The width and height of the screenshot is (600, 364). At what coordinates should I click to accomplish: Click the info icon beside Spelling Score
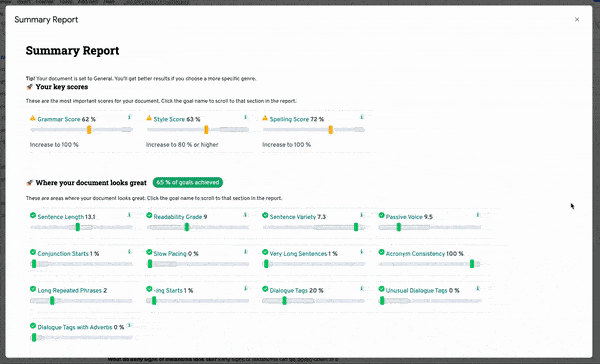tap(362, 117)
